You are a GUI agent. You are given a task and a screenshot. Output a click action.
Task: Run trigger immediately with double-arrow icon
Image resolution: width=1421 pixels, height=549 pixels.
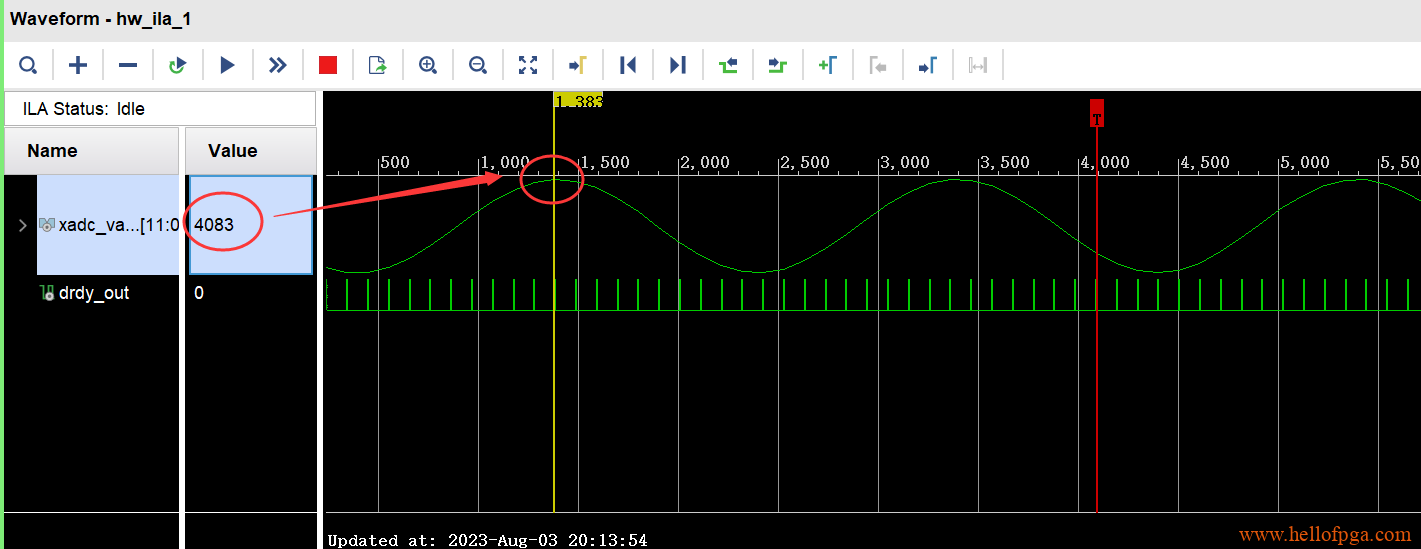[278, 66]
